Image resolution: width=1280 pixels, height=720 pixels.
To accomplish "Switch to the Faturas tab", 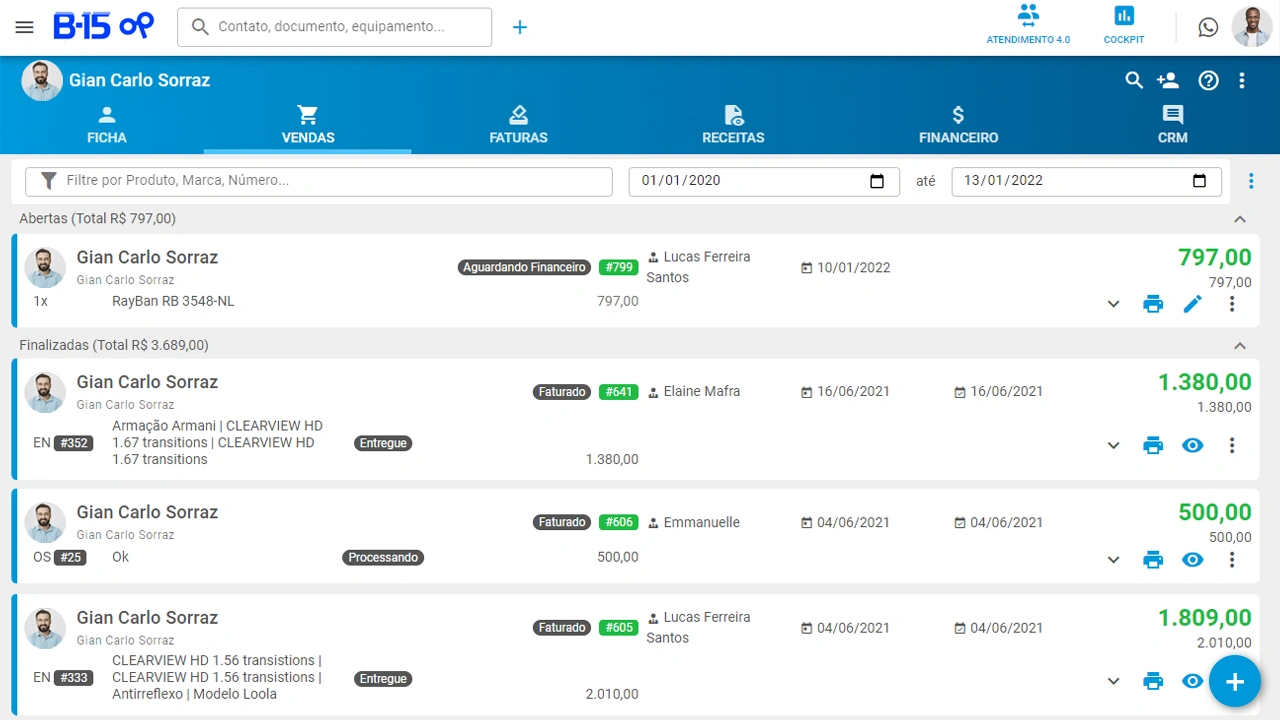I will (x=518, y=125).
